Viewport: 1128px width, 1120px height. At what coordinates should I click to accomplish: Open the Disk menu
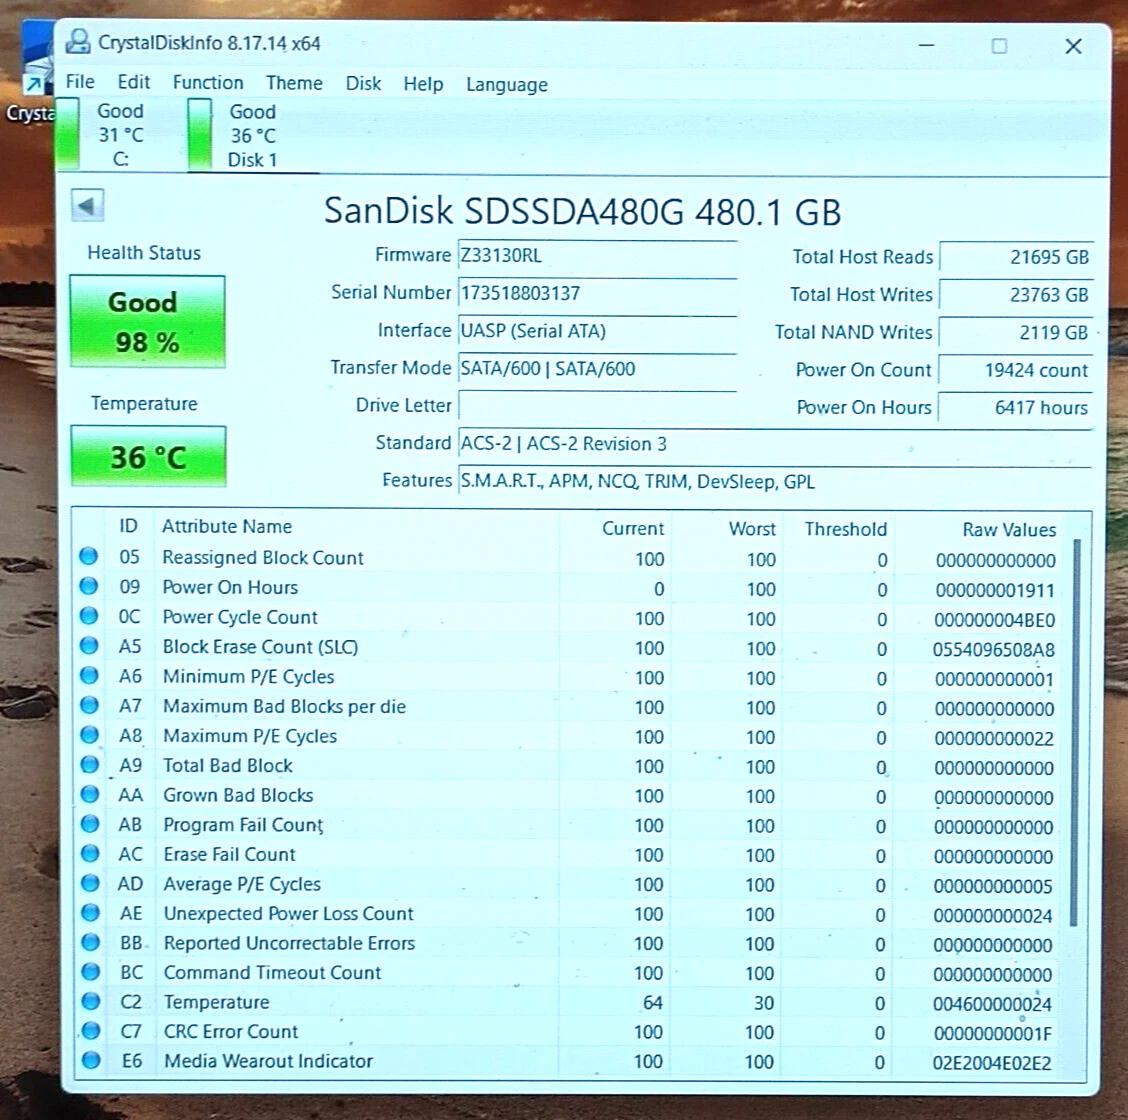(x=363, y=84)
